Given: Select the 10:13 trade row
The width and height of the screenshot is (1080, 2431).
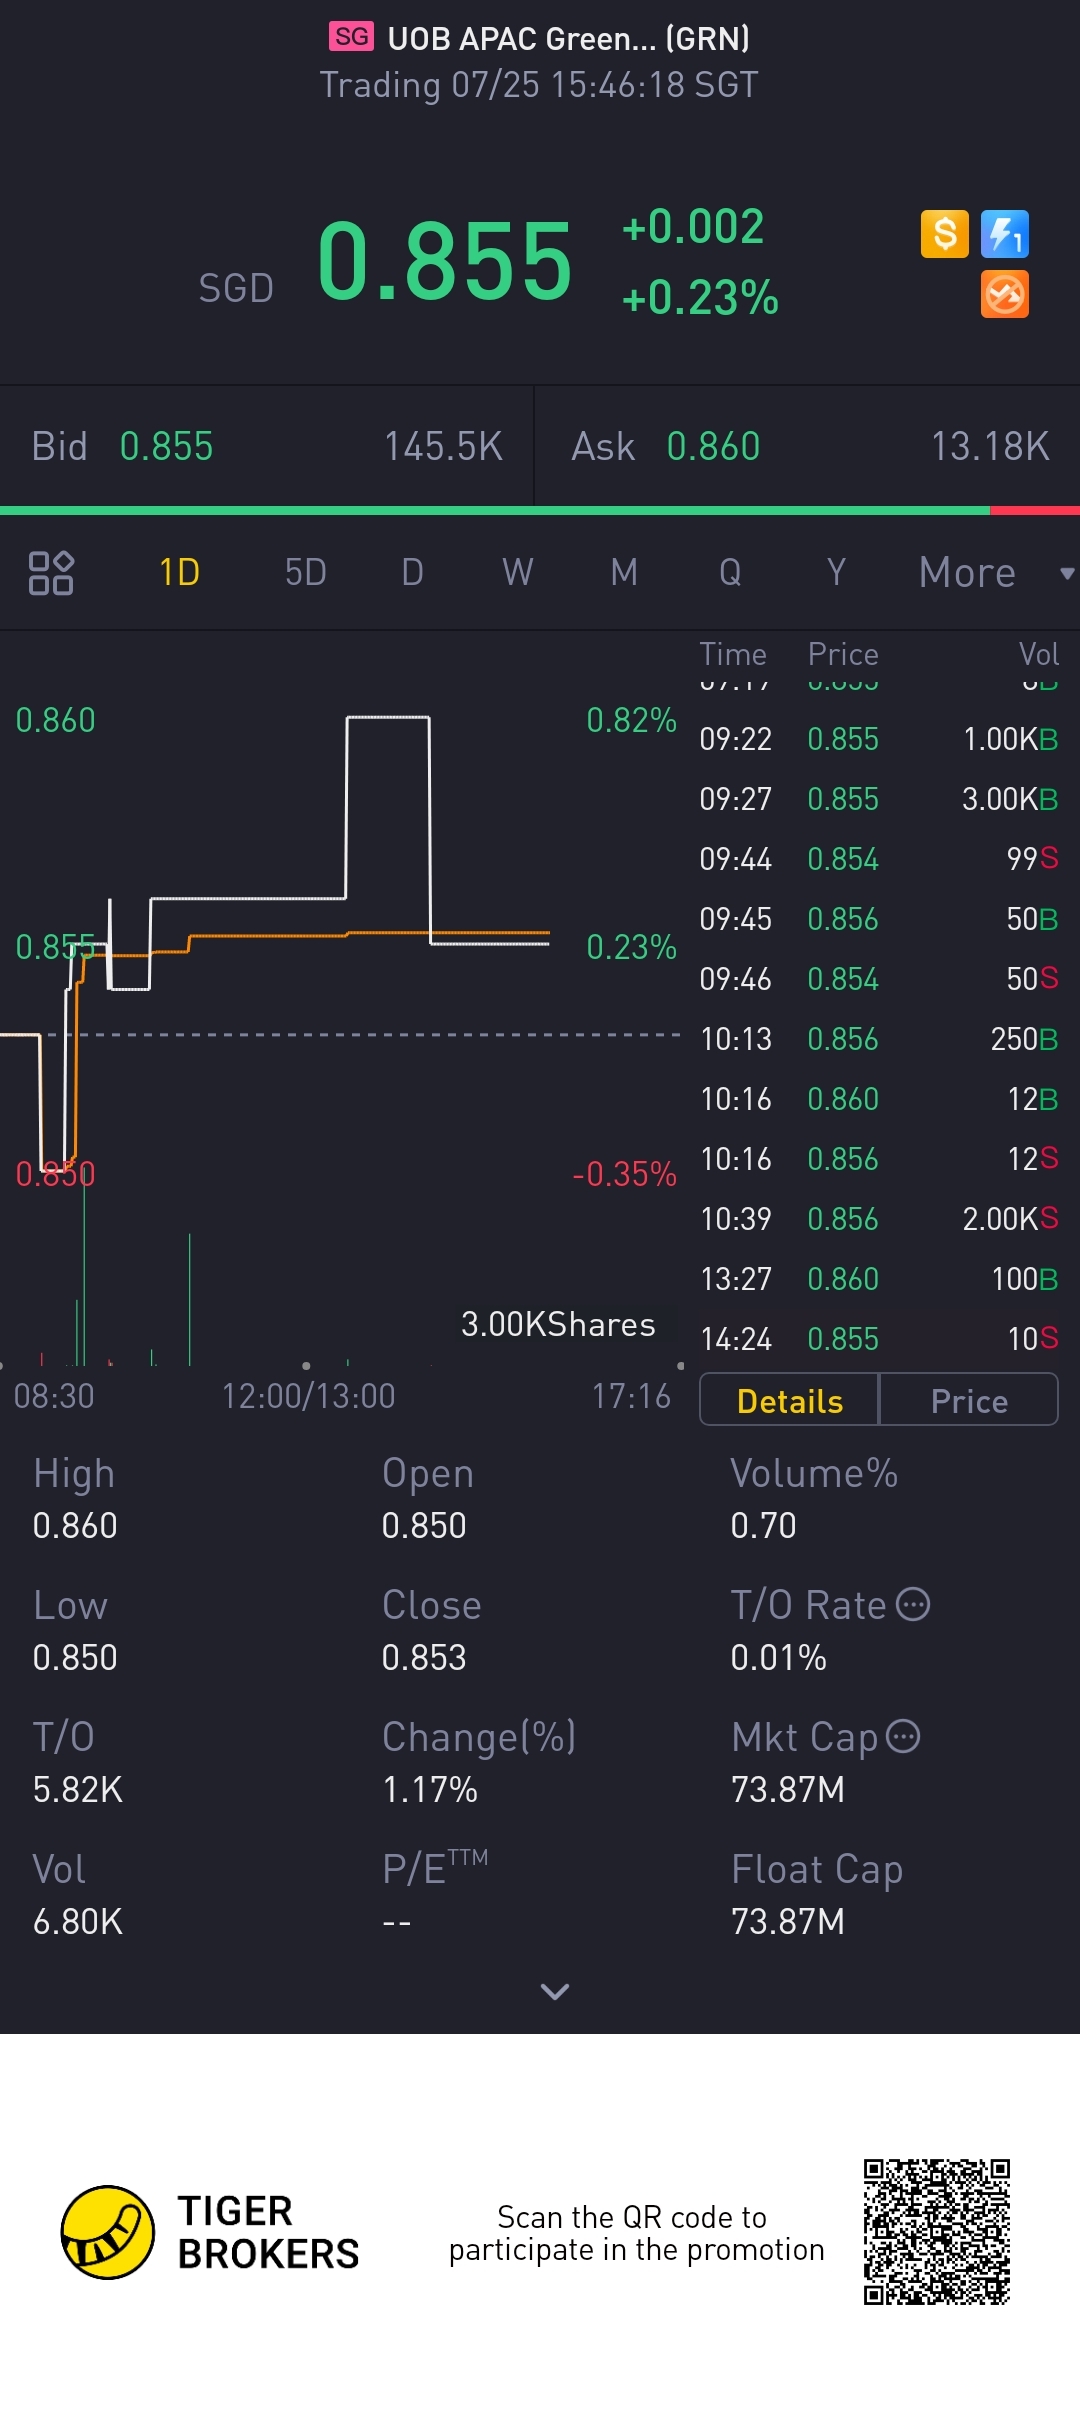Looking at the screenshot, I should click(x=879, y=1039).
